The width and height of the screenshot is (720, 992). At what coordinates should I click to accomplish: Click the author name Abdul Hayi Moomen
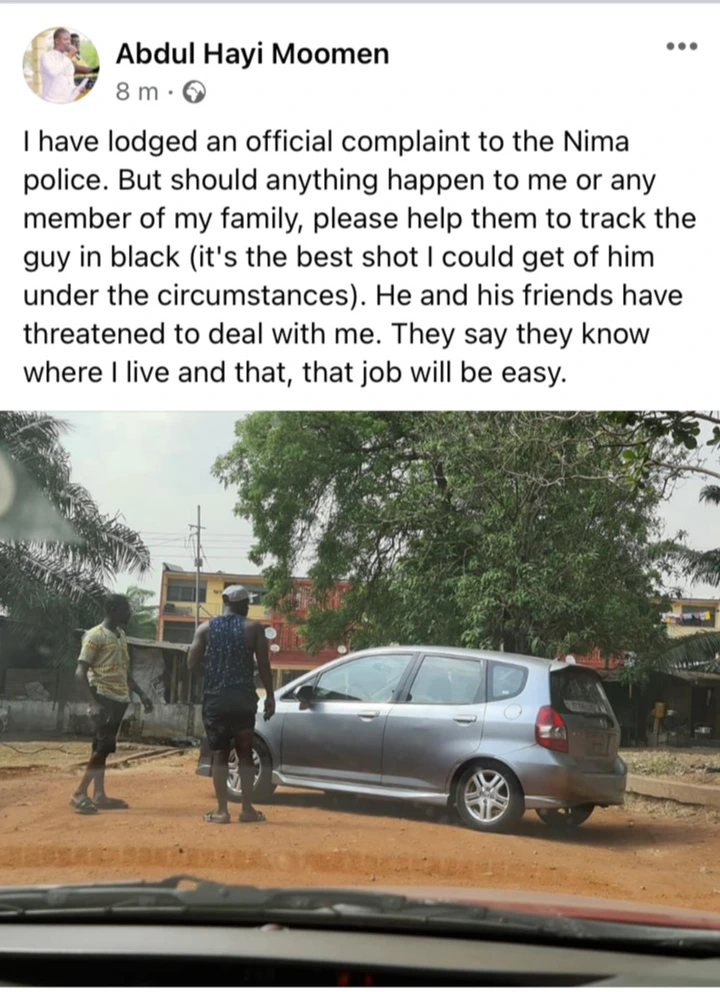(252, 55)
